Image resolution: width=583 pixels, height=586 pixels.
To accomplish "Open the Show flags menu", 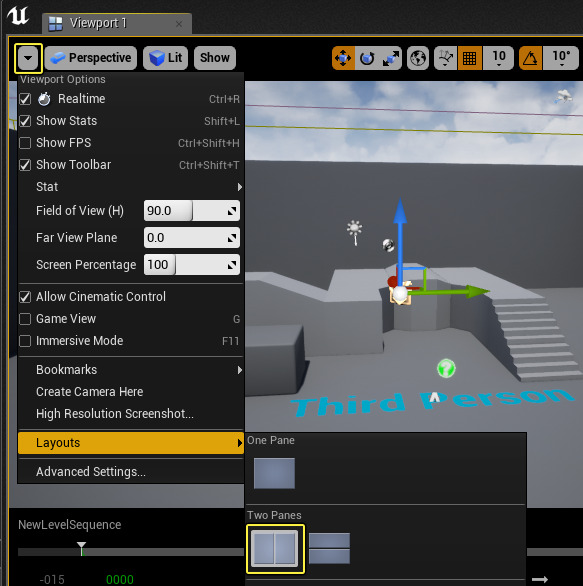I will point(215,58).
